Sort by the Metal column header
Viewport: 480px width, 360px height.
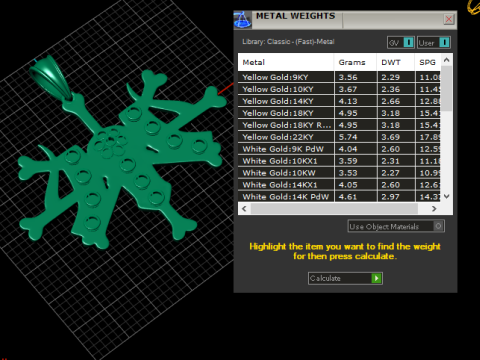pyautogui.click(x=286, y=62)
